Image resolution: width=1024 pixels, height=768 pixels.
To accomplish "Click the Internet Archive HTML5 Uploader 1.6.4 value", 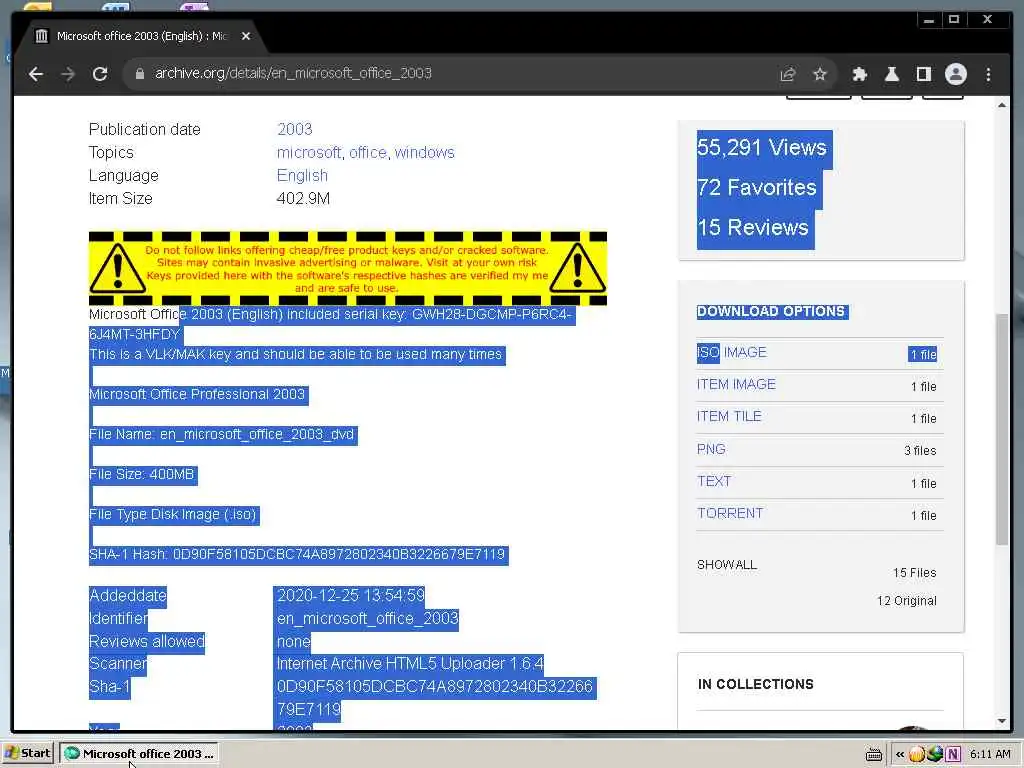I will point(410,664).
